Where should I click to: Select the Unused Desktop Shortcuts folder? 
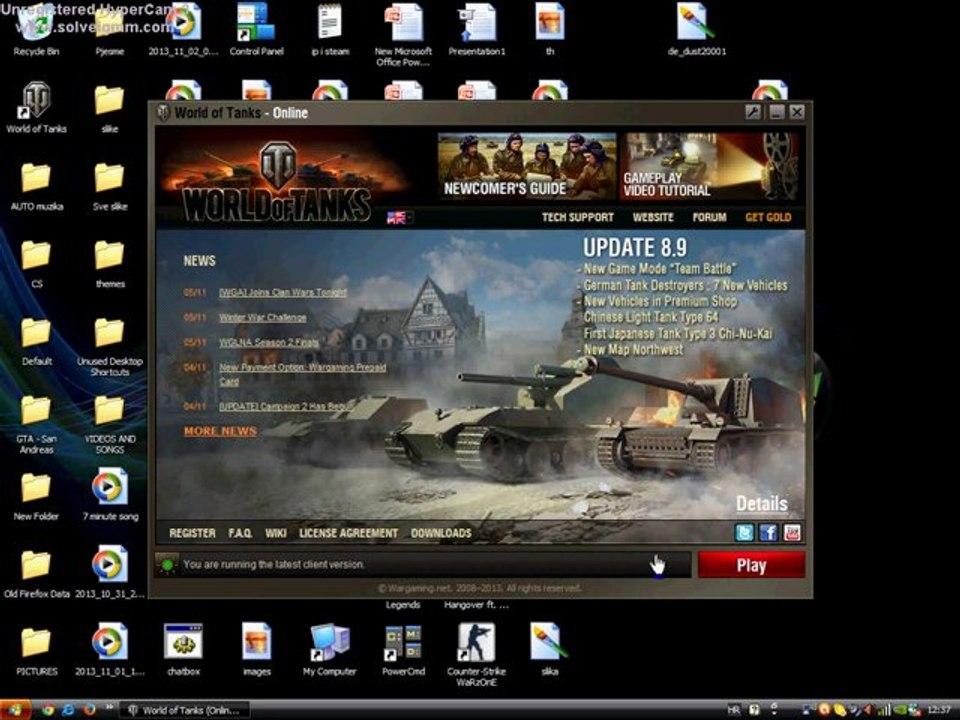coord(110,347)
